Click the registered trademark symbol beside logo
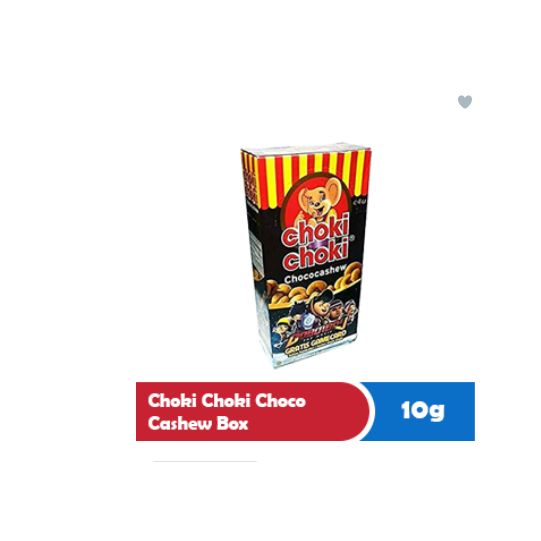Screen dimensions: 541x541 tap(352, 238)
